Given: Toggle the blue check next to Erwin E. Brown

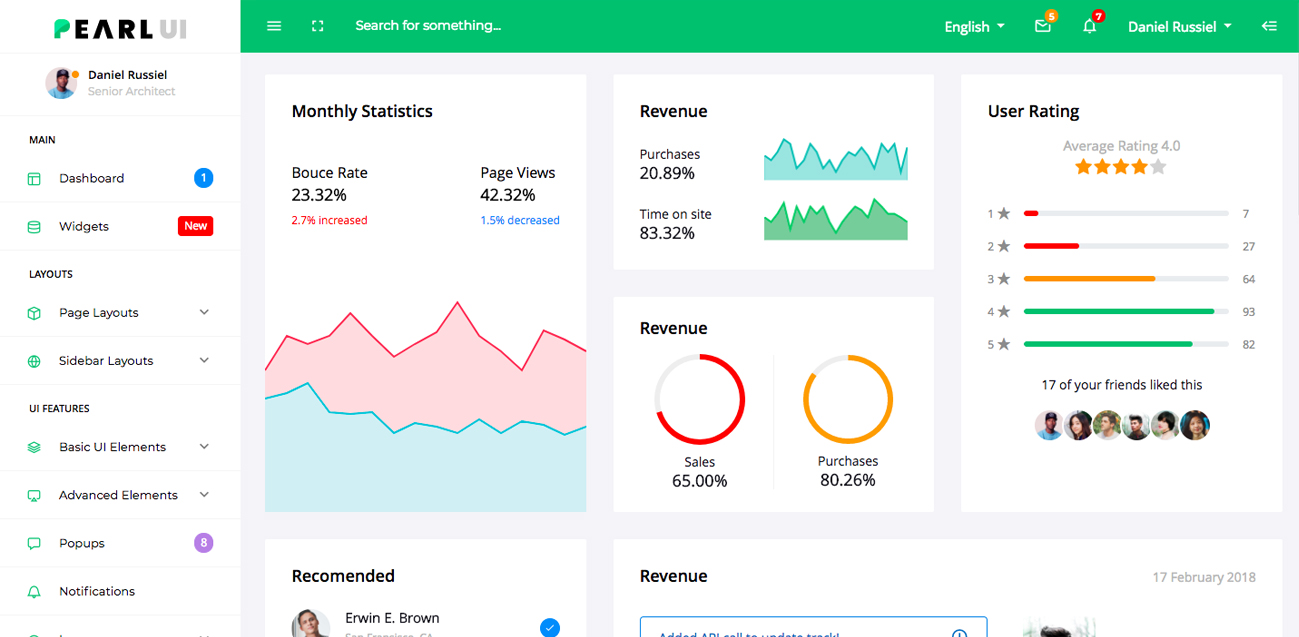Looking at the screenshot, I should click(550, 627).
